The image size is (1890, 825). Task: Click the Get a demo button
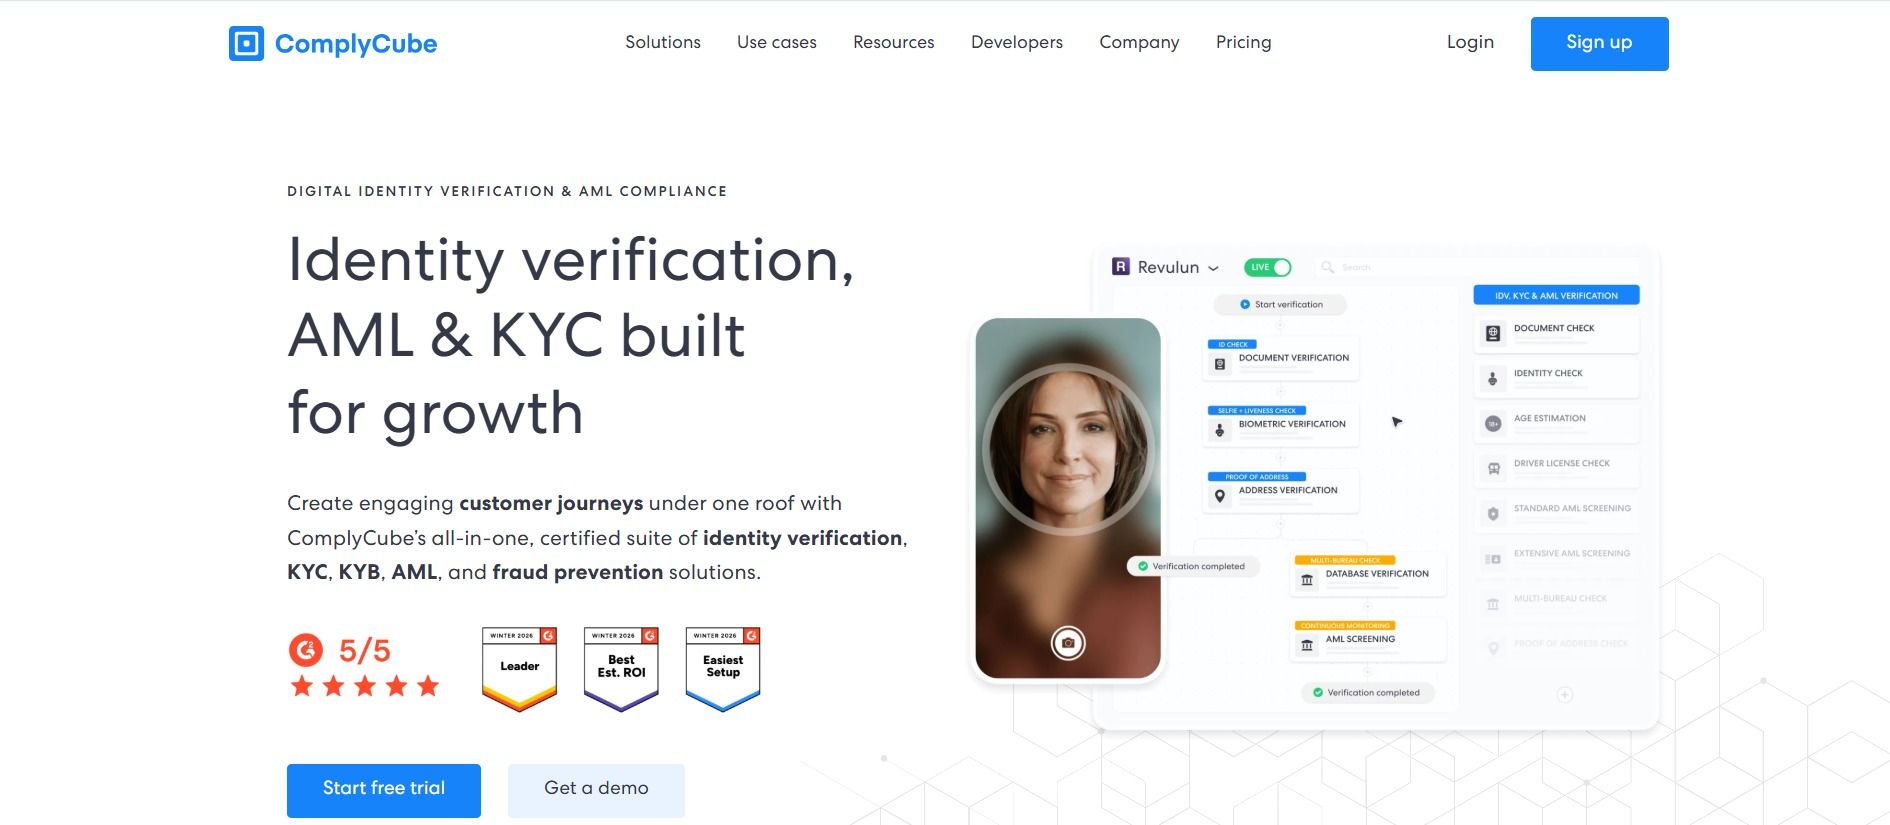(x=596, y=790)
